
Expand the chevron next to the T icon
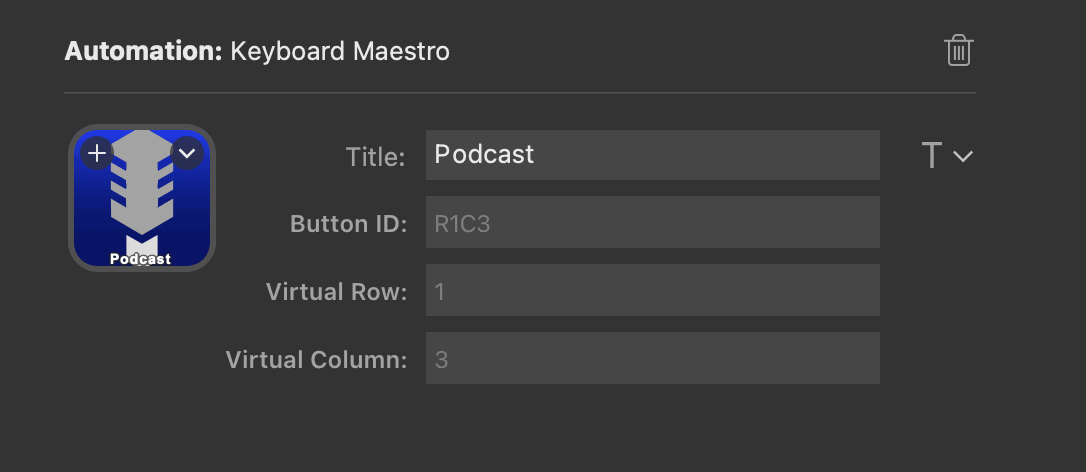coord(963,156)
